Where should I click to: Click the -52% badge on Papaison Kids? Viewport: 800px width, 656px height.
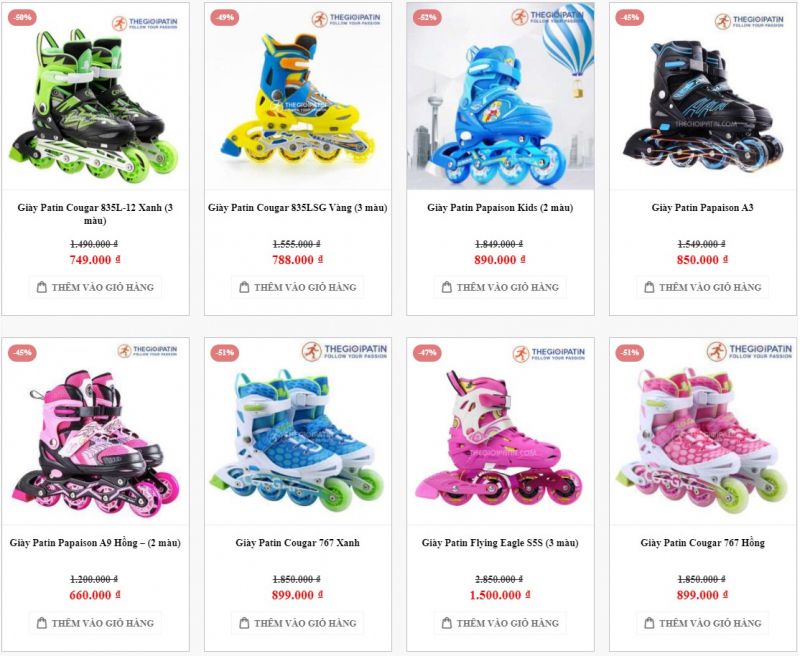[427, 17]
